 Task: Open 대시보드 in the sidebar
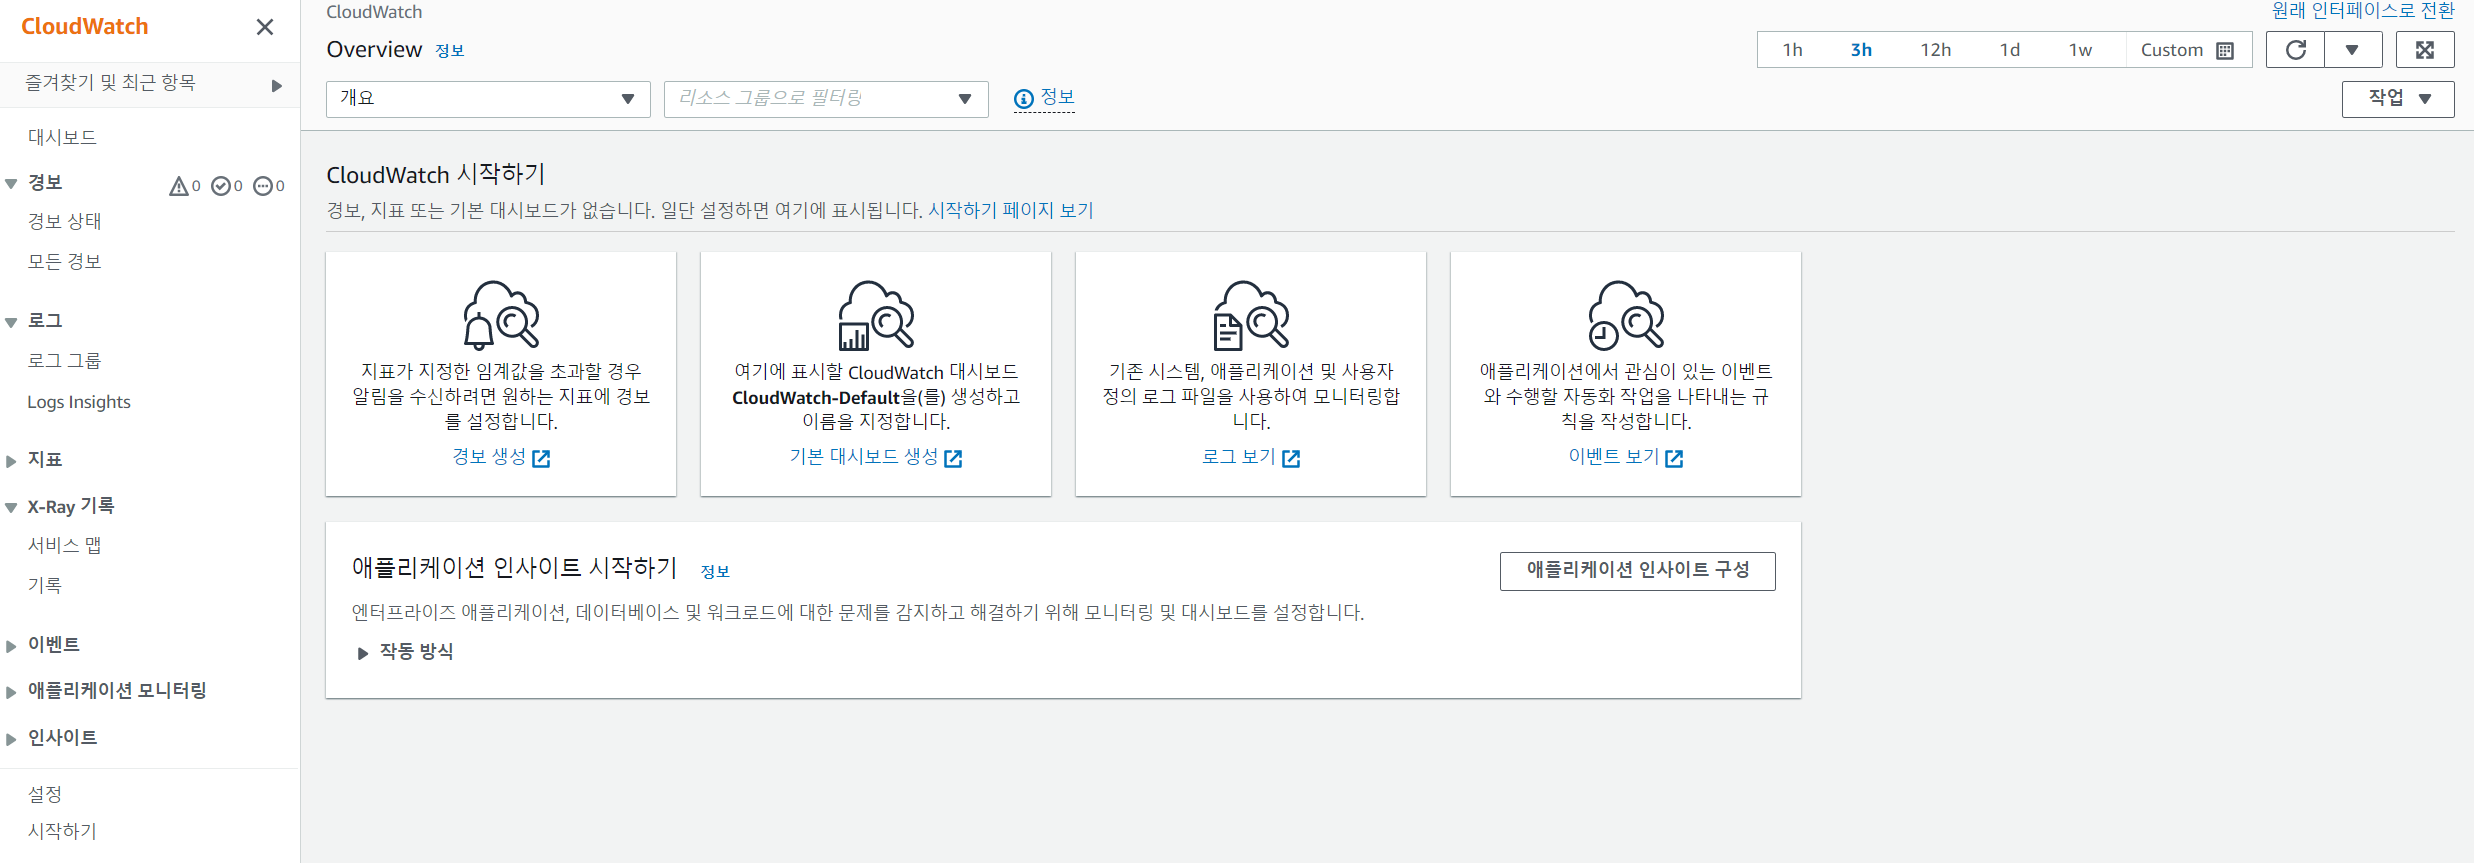pyautogui.click(x=62, y=137)
